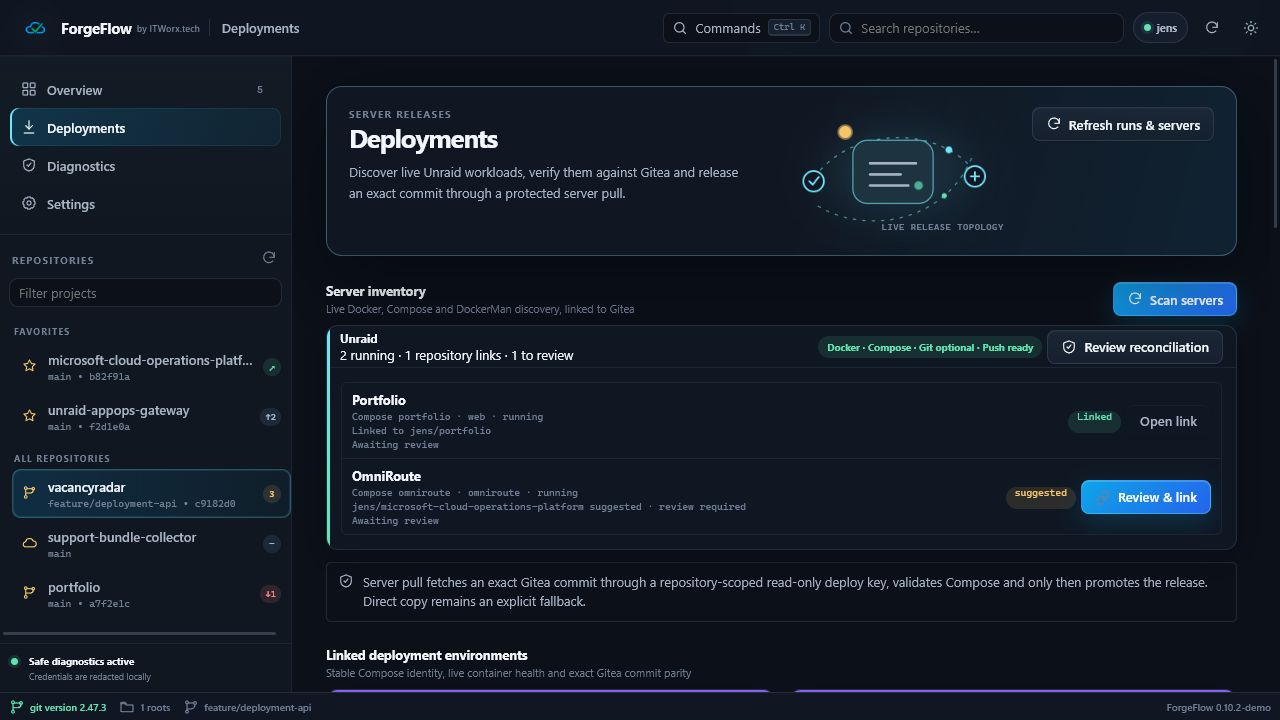Viewport: 1280px width, 720px height.
Task: Open the unraid-appops-gateway repository
Action: [x=151, y=417]
